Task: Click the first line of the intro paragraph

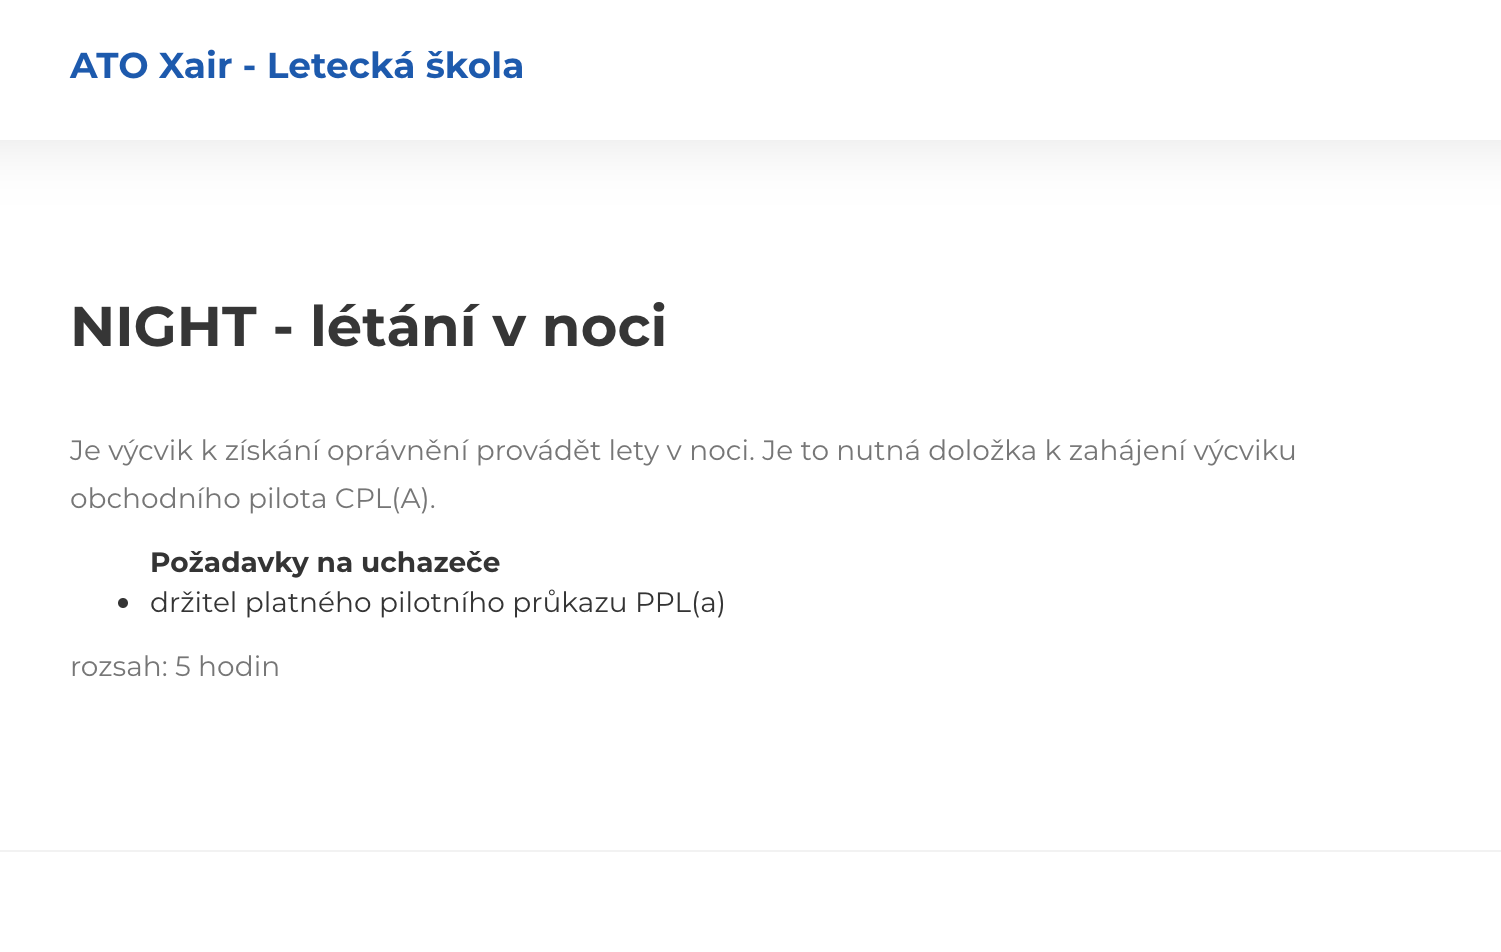Action: (x=683, y=451)
